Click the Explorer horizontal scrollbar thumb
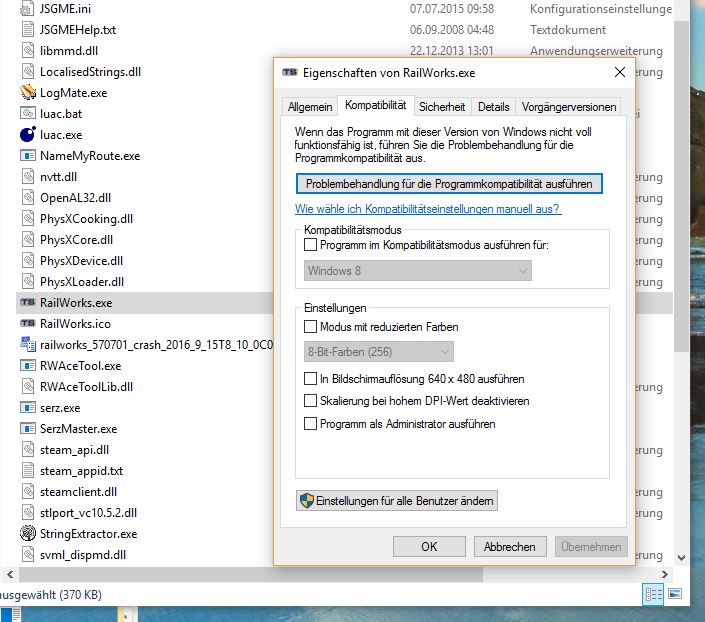 (250, 574)
